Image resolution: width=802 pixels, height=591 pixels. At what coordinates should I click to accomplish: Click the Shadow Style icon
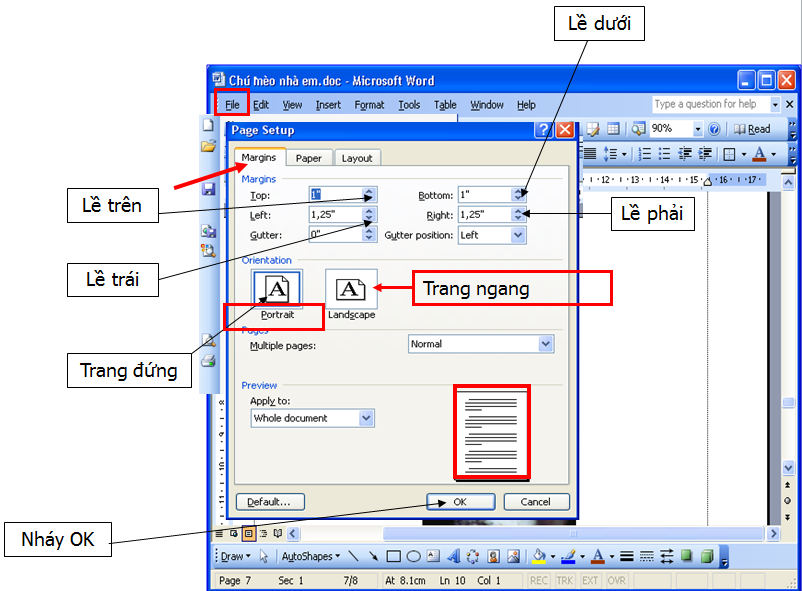686,556
